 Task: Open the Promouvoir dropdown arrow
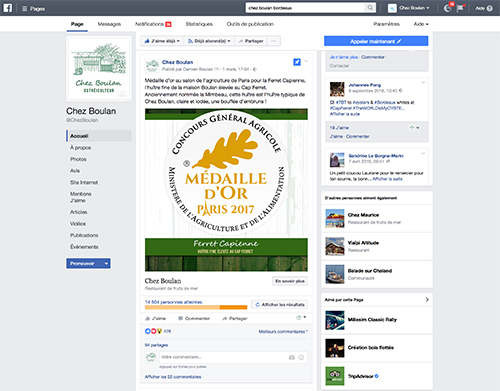point(106,263)
